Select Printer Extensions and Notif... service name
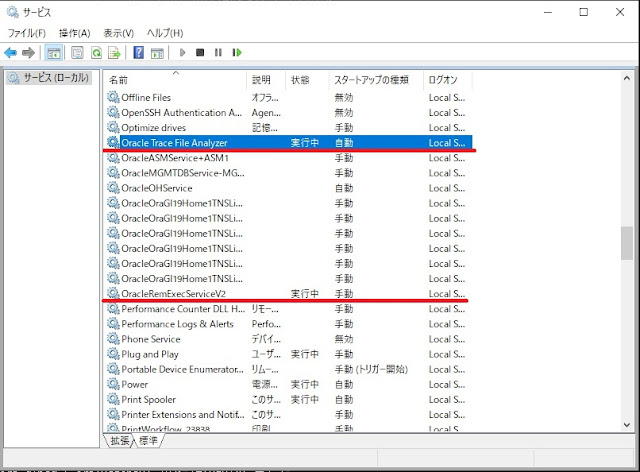Screen dimensions: 640x472 coord(183,415)
